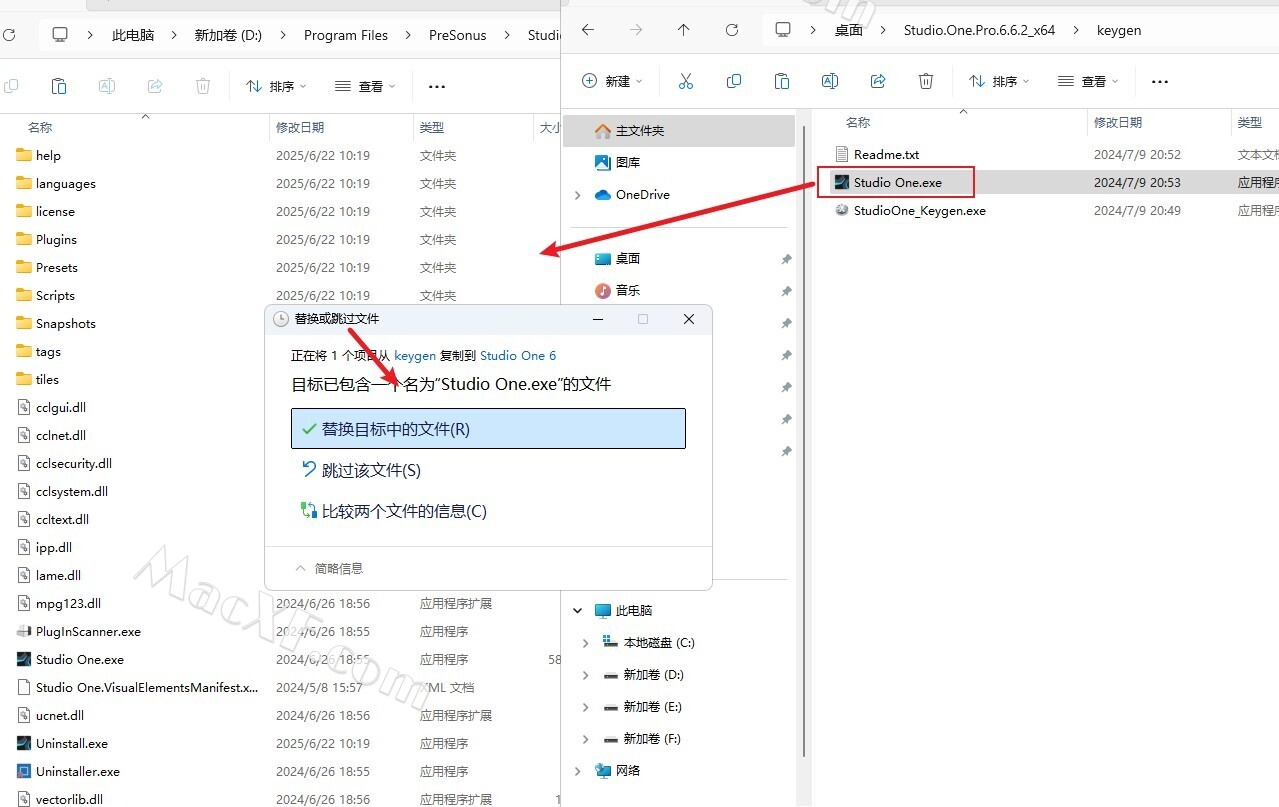The image size is (1279, 807).
Task: Click the Cut scissors icon in keygen toolbar
Action: 686,81
